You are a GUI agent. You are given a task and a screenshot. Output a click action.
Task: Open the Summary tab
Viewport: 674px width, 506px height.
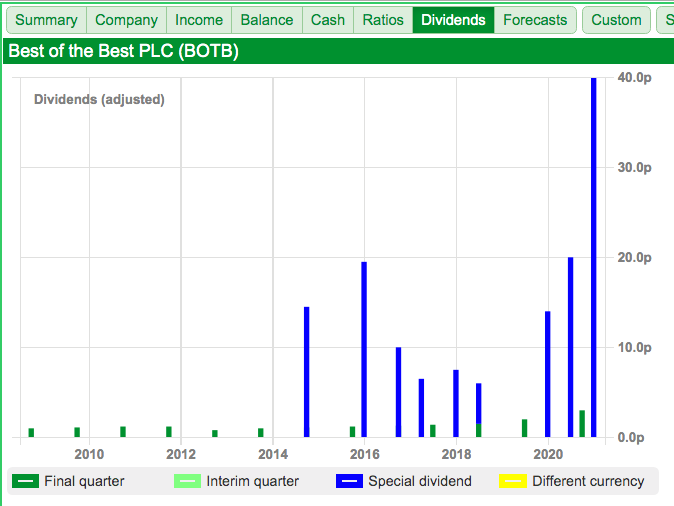[x=46, y=20]
